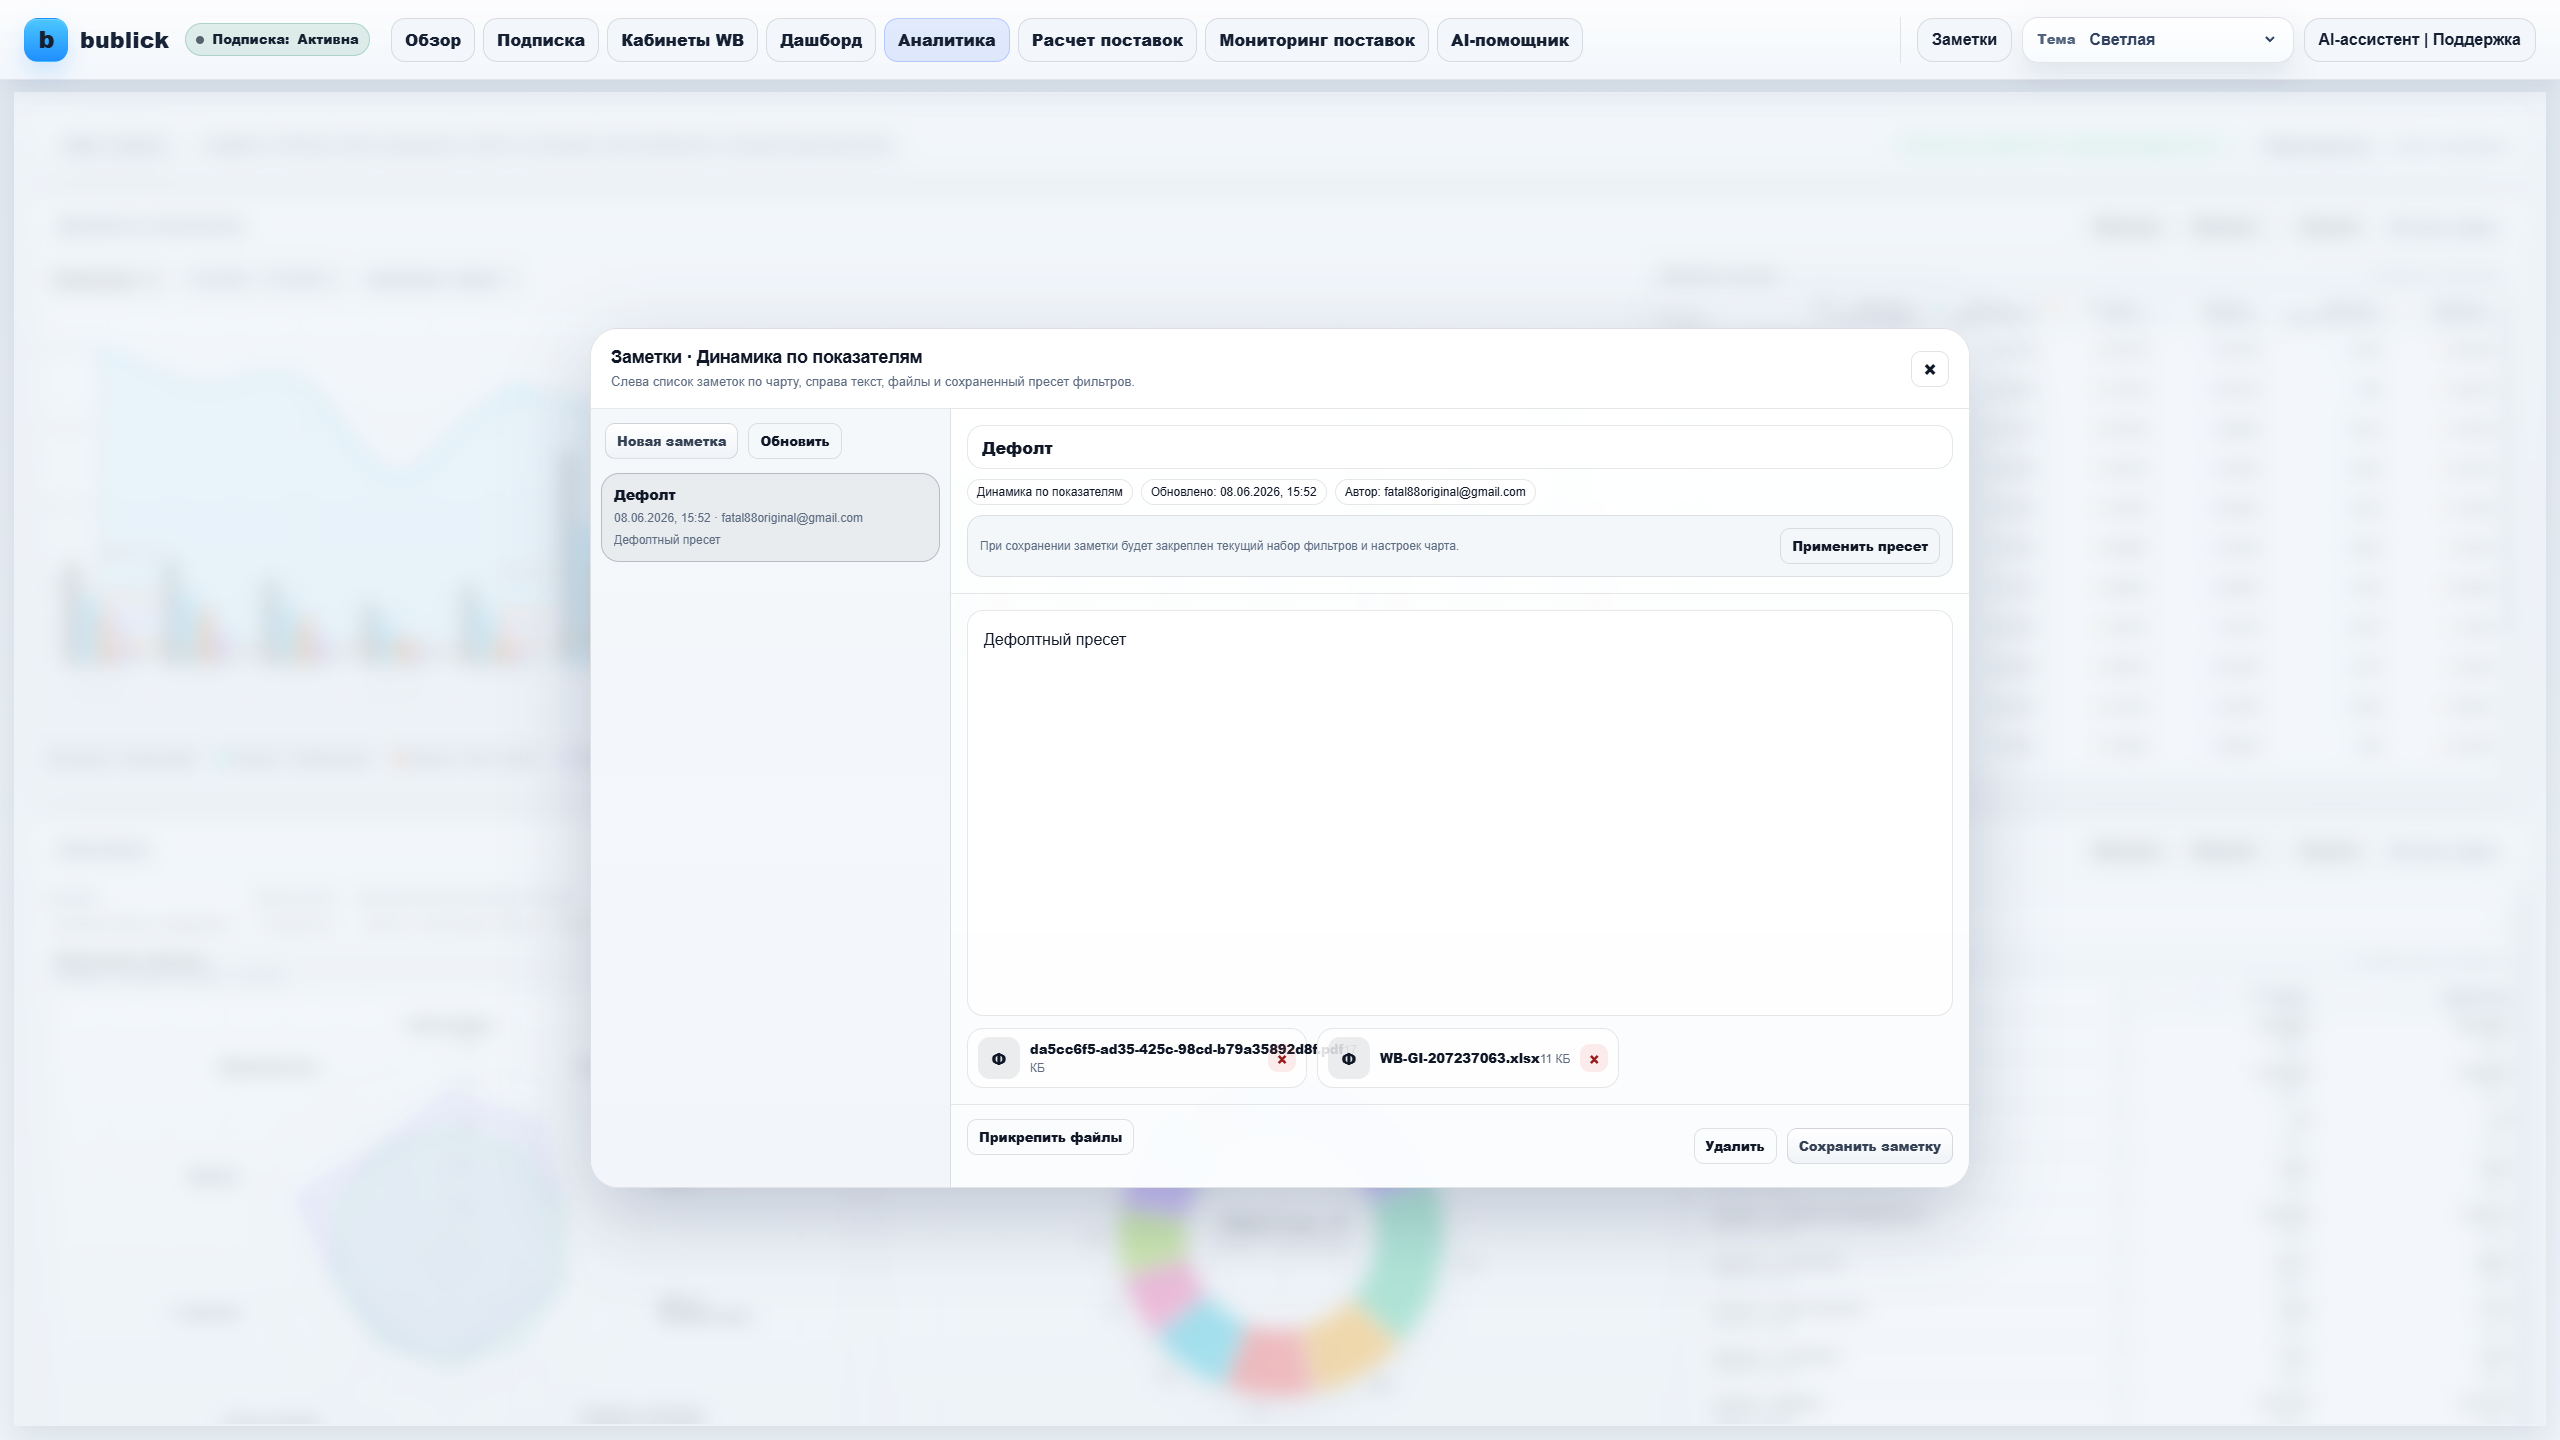This screenshot has height=1440, width=2560.
Task: Open the PDF attachment file icon
Action: pos(998,1059)
